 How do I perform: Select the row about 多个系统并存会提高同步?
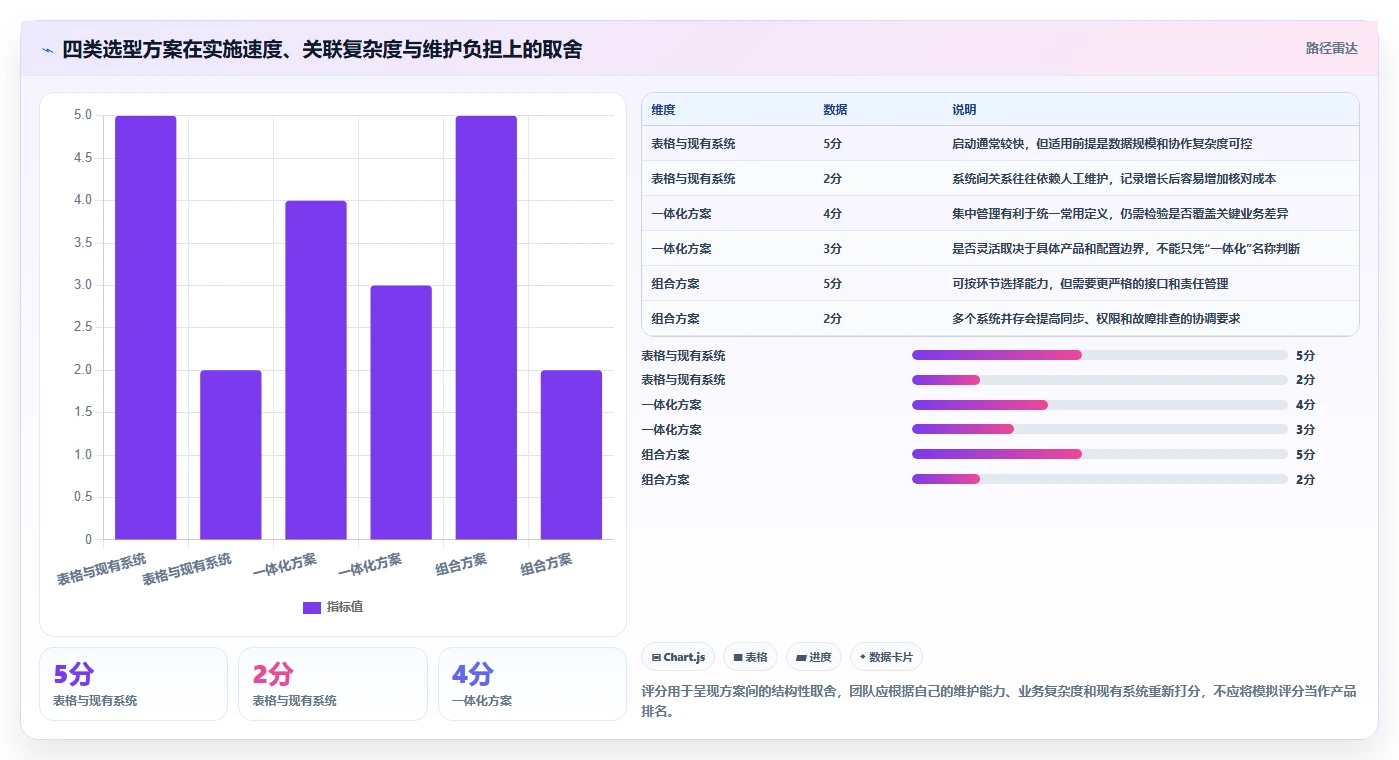tap(1000, 319)
